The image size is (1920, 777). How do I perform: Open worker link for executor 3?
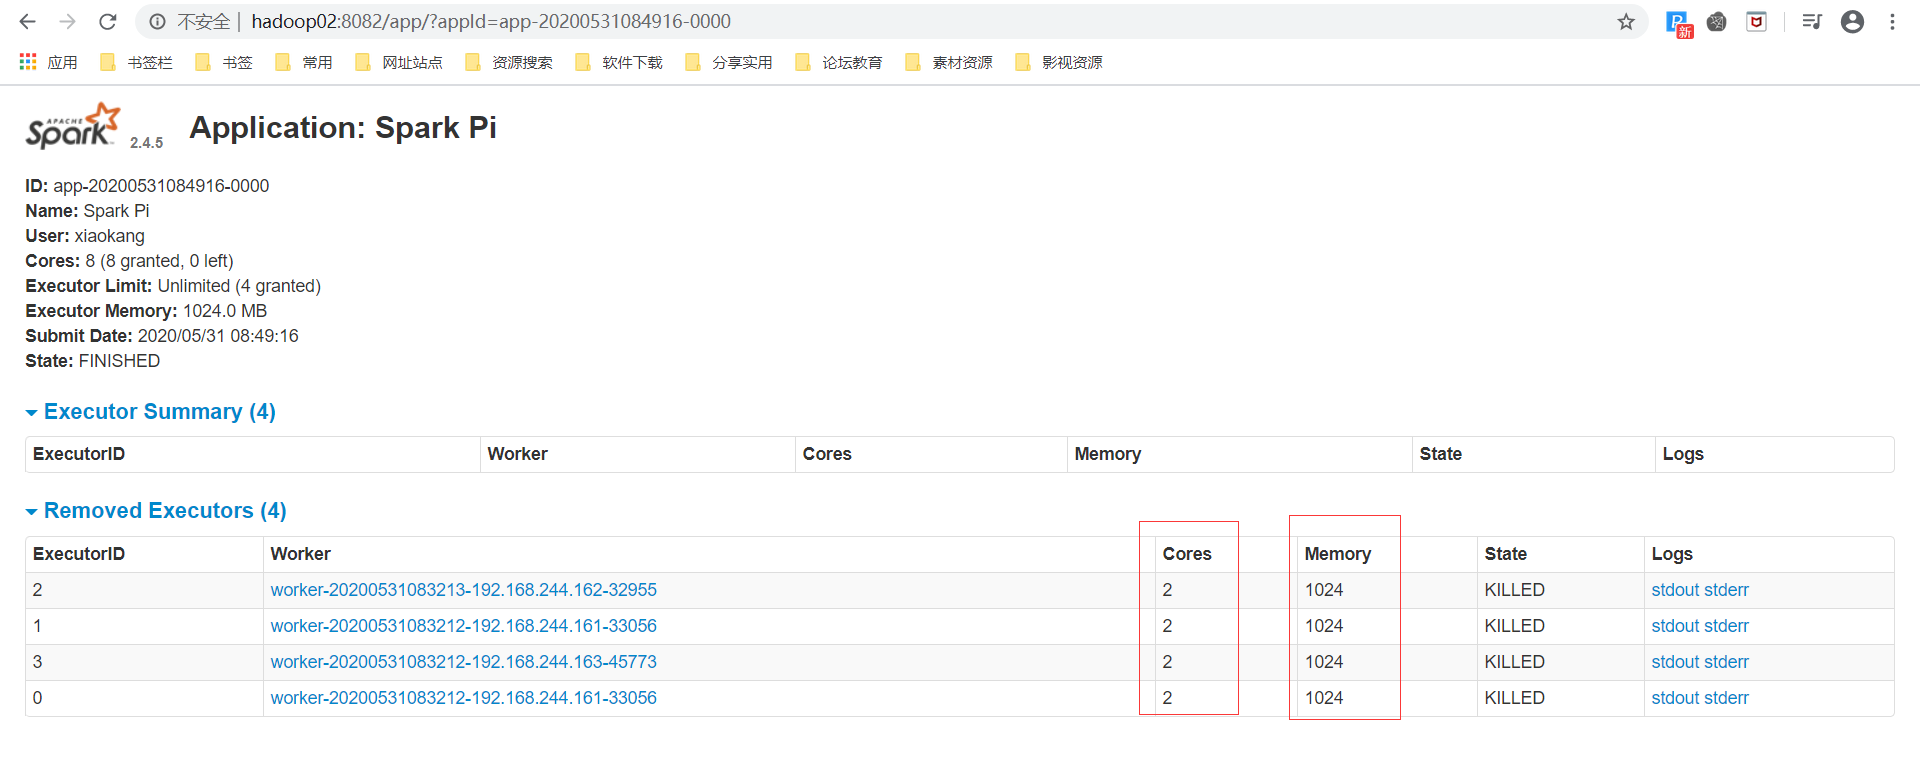tap(464, 662)
